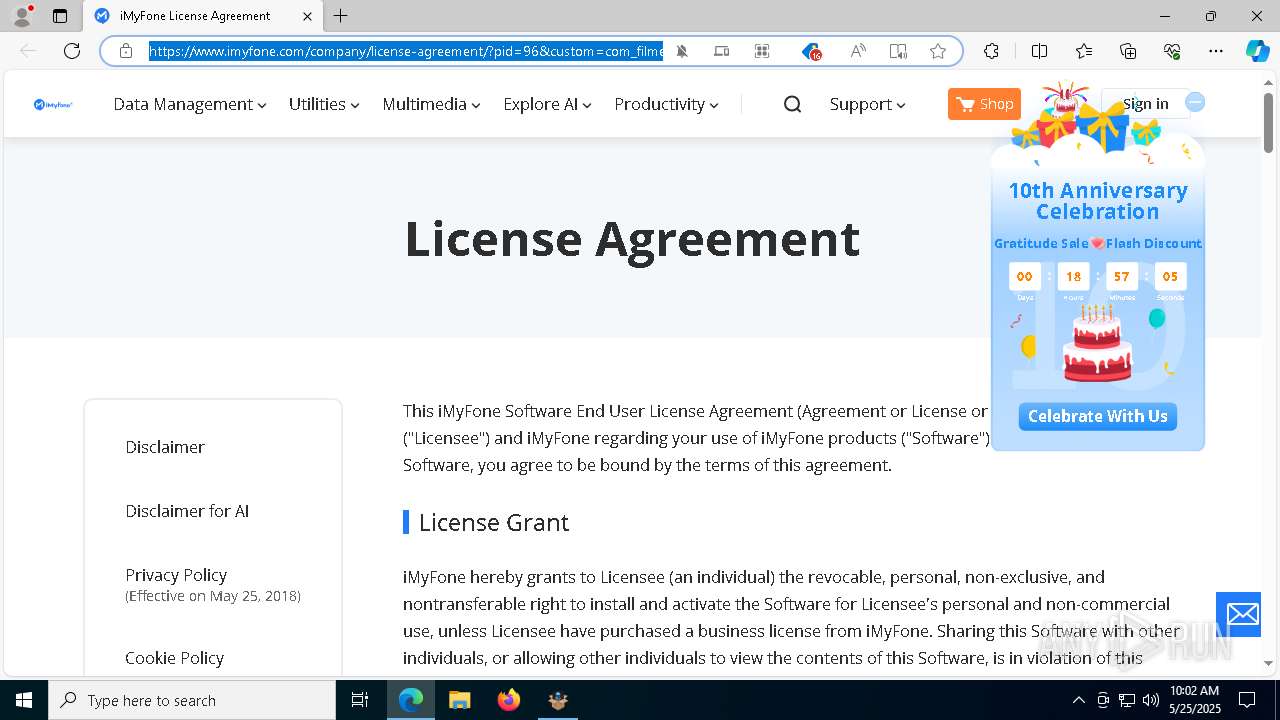Select the iMyFone License Agreement tab

(203, 16)
